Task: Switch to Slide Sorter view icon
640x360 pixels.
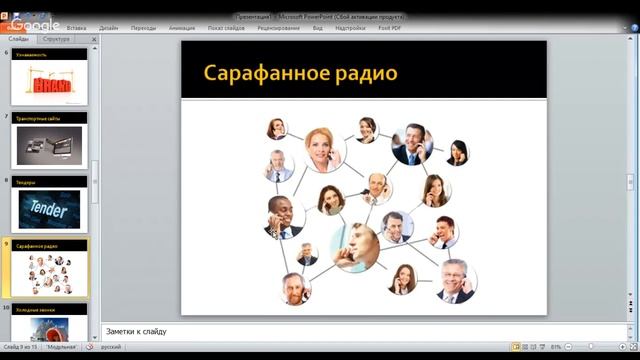Action: 525,347
